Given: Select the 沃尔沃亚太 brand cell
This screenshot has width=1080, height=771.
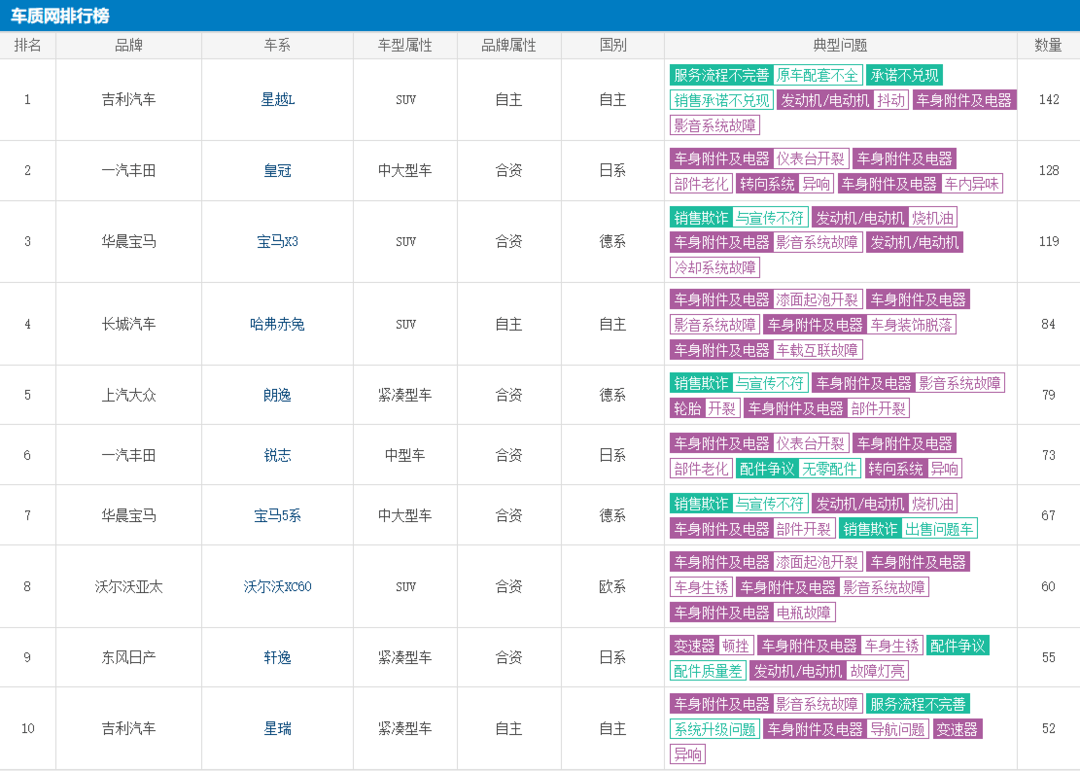Looking at the screenshot, I should pos(129,586).
